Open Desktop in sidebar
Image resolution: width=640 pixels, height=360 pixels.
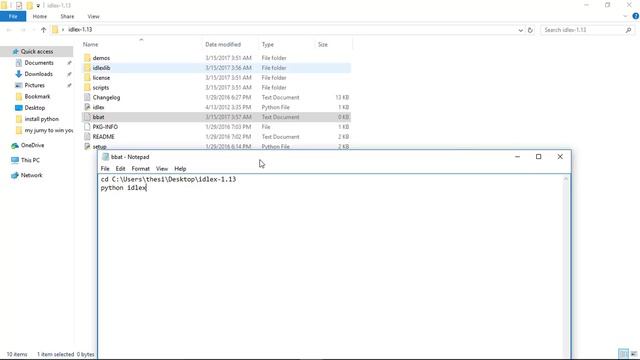(35, 108)
